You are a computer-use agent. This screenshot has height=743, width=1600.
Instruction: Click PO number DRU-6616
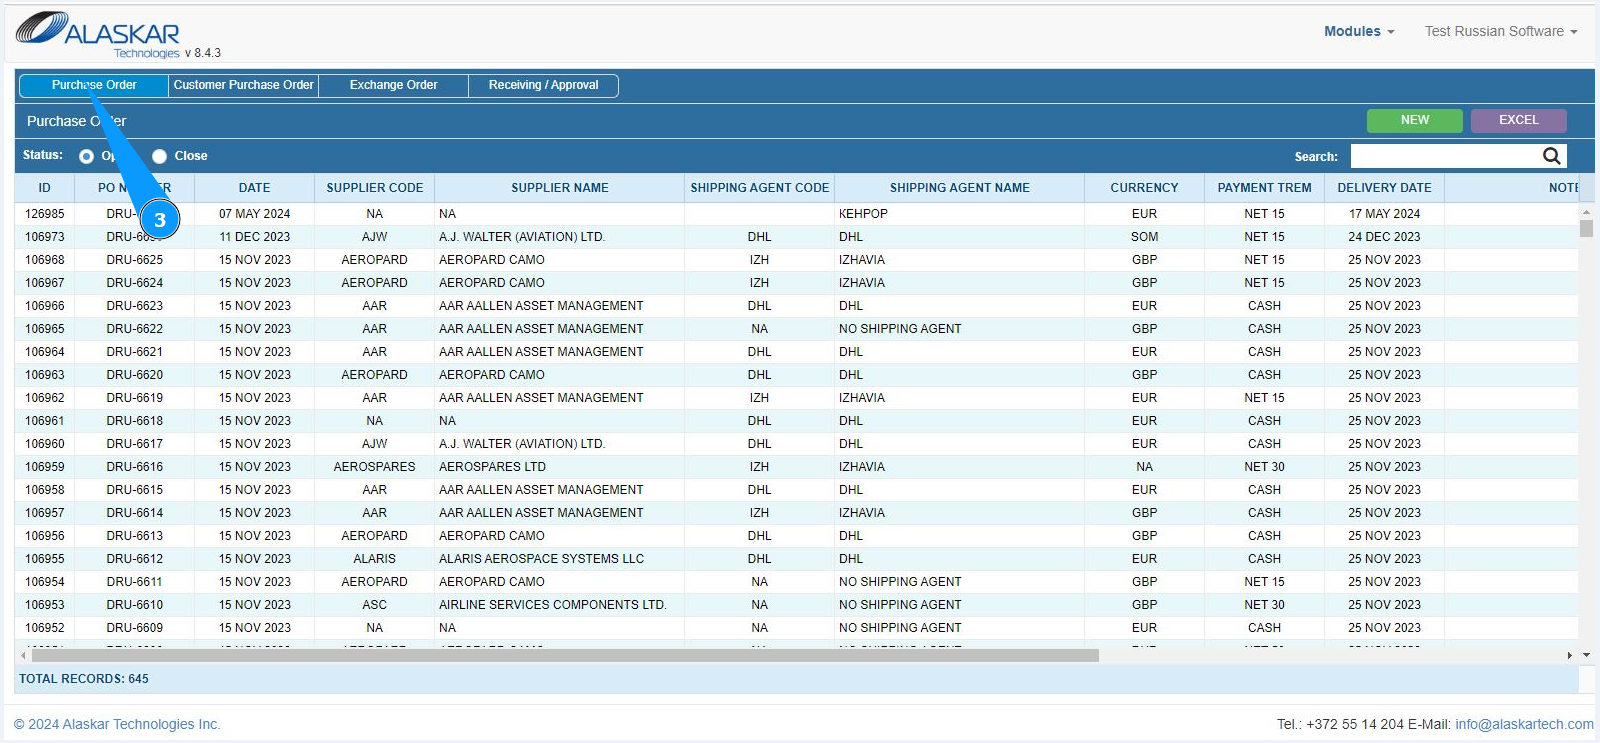pyautogui.click(x=134, y=467)
